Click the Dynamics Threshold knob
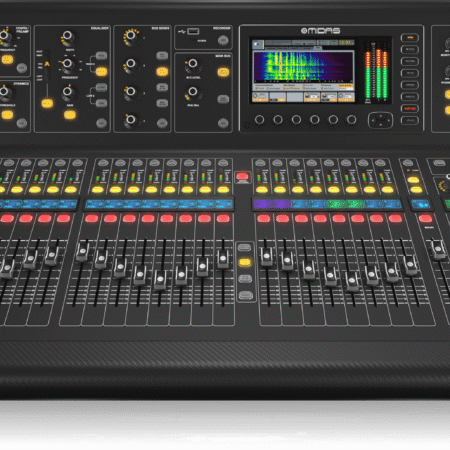Image resolution: width=450 pixels, height=450 pixels. 4,91
